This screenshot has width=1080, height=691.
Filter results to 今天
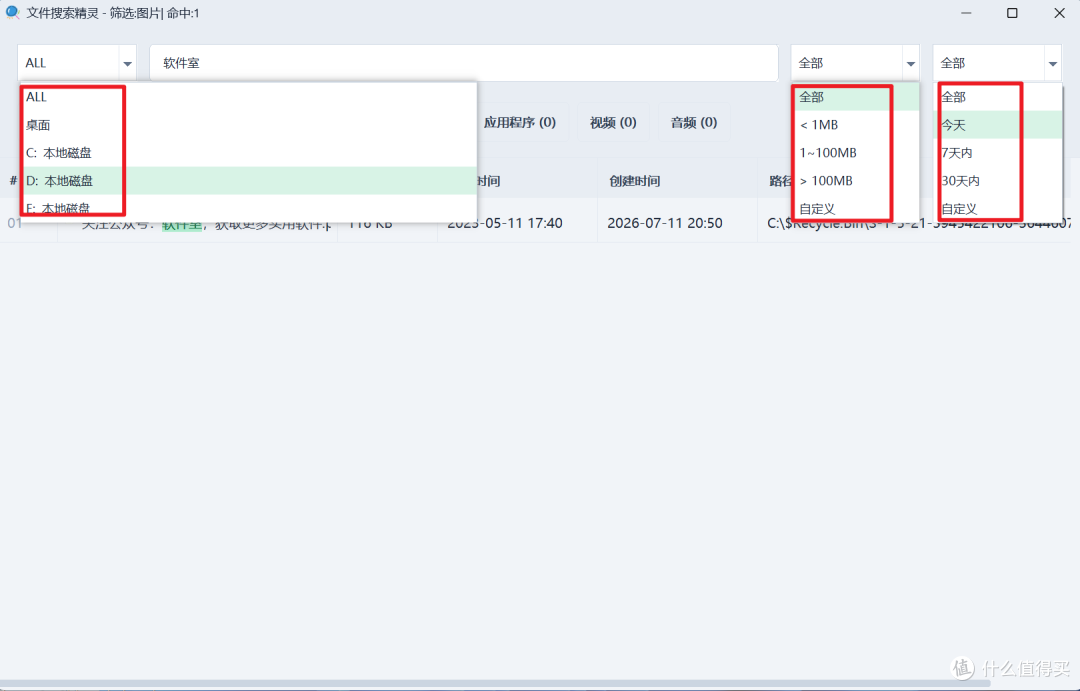998,125
